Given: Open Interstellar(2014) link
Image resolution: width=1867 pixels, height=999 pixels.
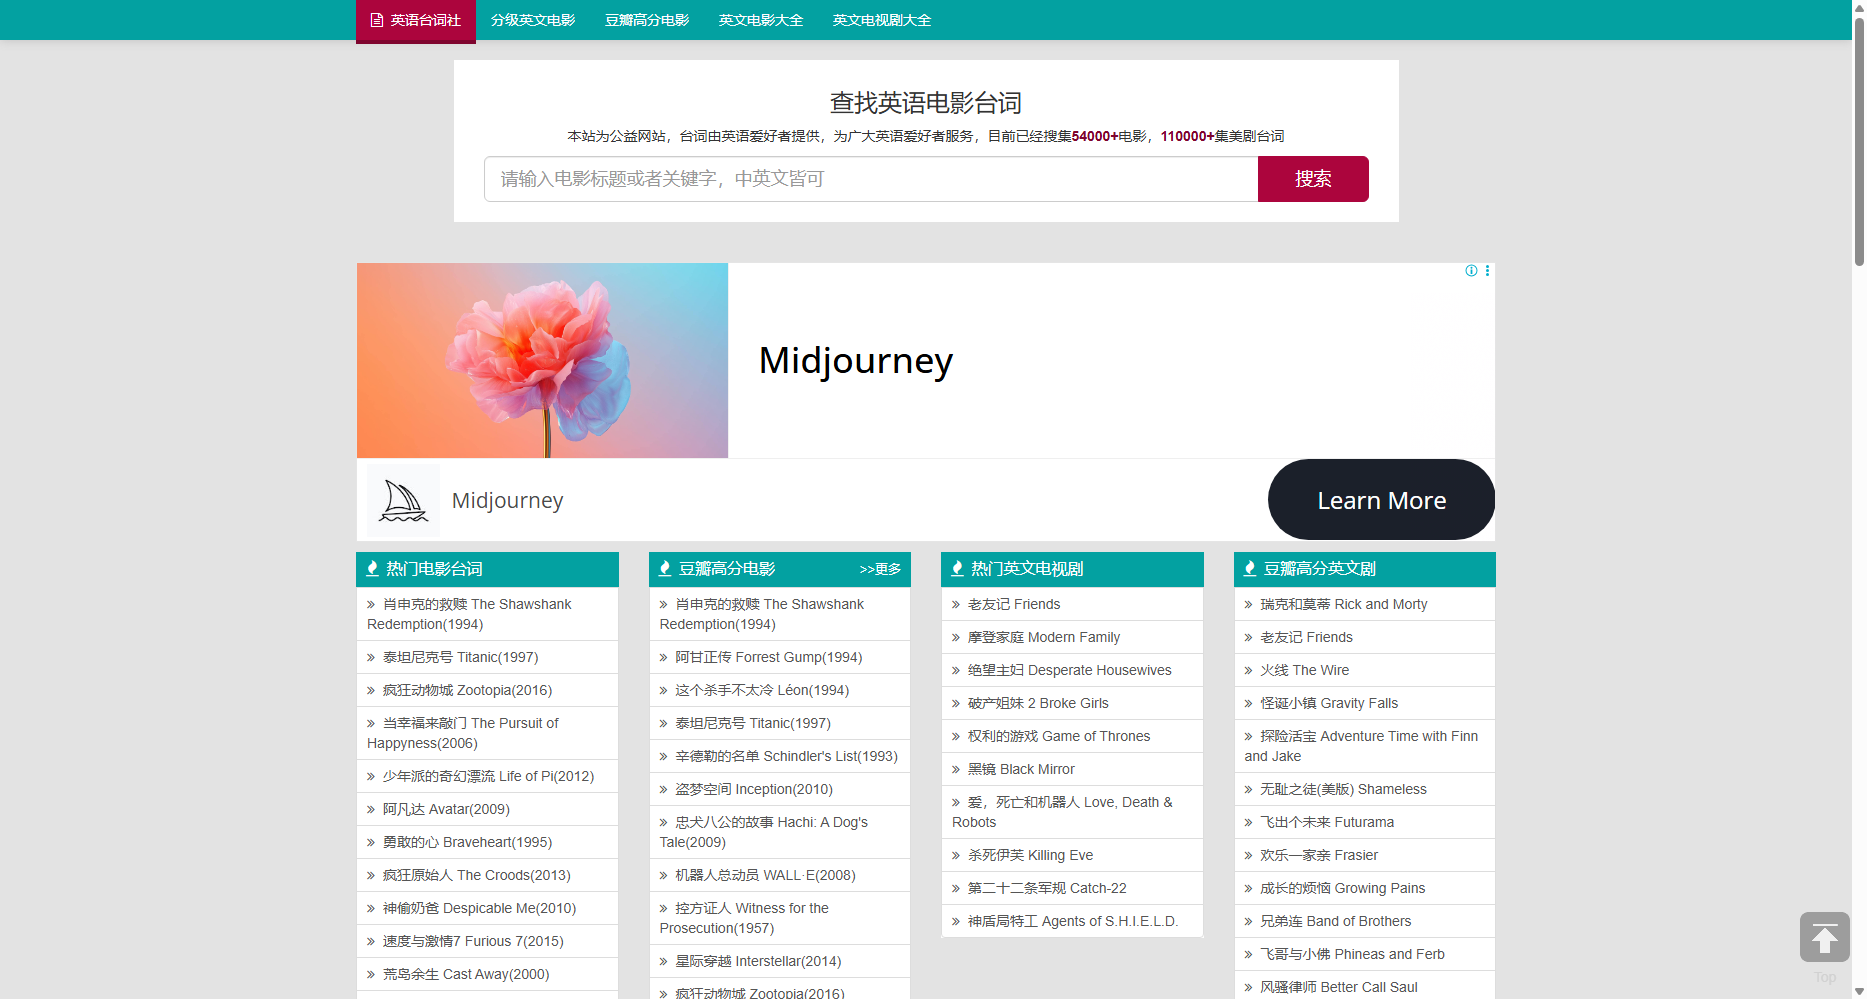Looking at the screenshot, I should pyautogui.click(x=758, y=961).
